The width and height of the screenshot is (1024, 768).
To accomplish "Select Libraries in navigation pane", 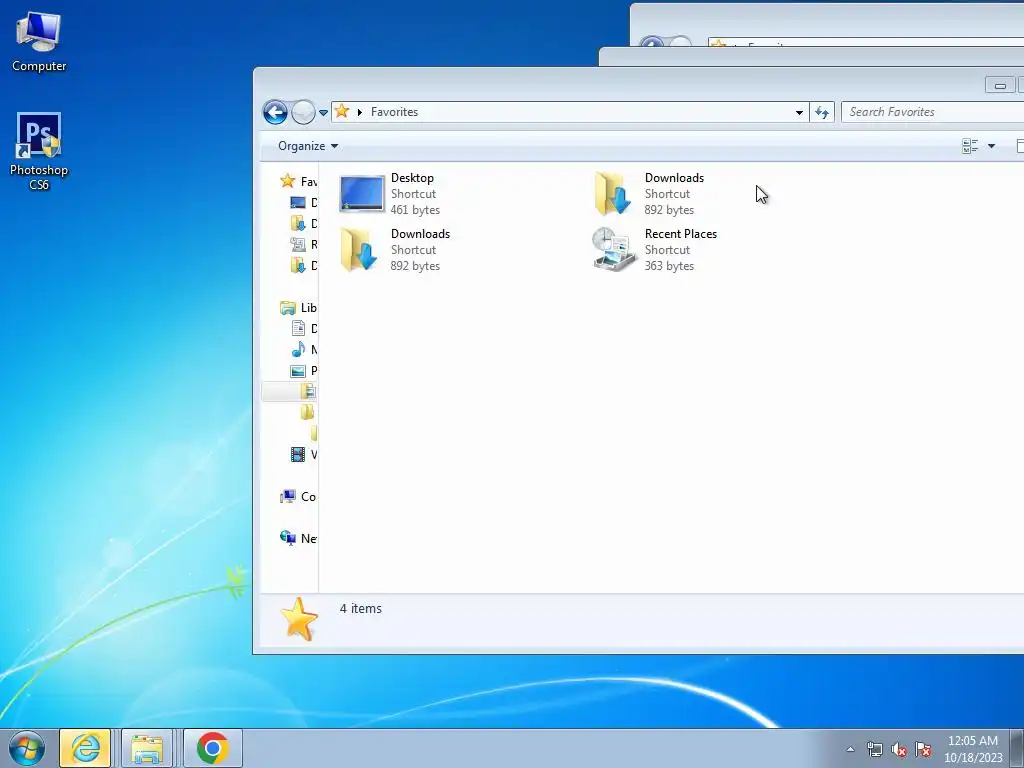I will coord(298,308).
